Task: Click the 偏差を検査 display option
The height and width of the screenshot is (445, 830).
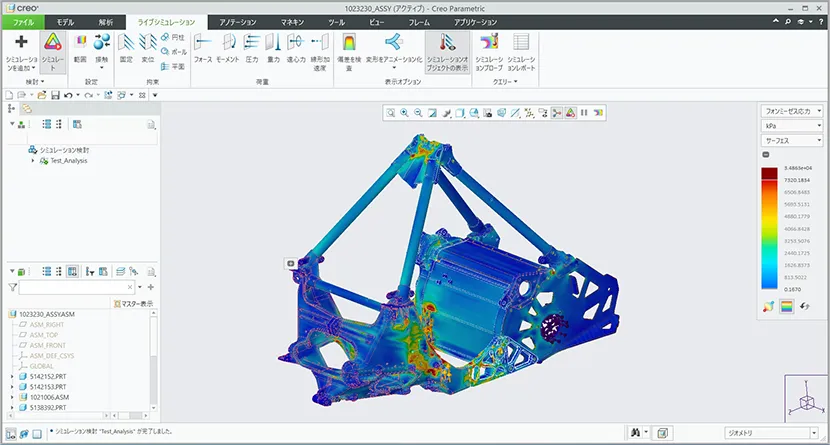Action: click(x=349, y=52)
